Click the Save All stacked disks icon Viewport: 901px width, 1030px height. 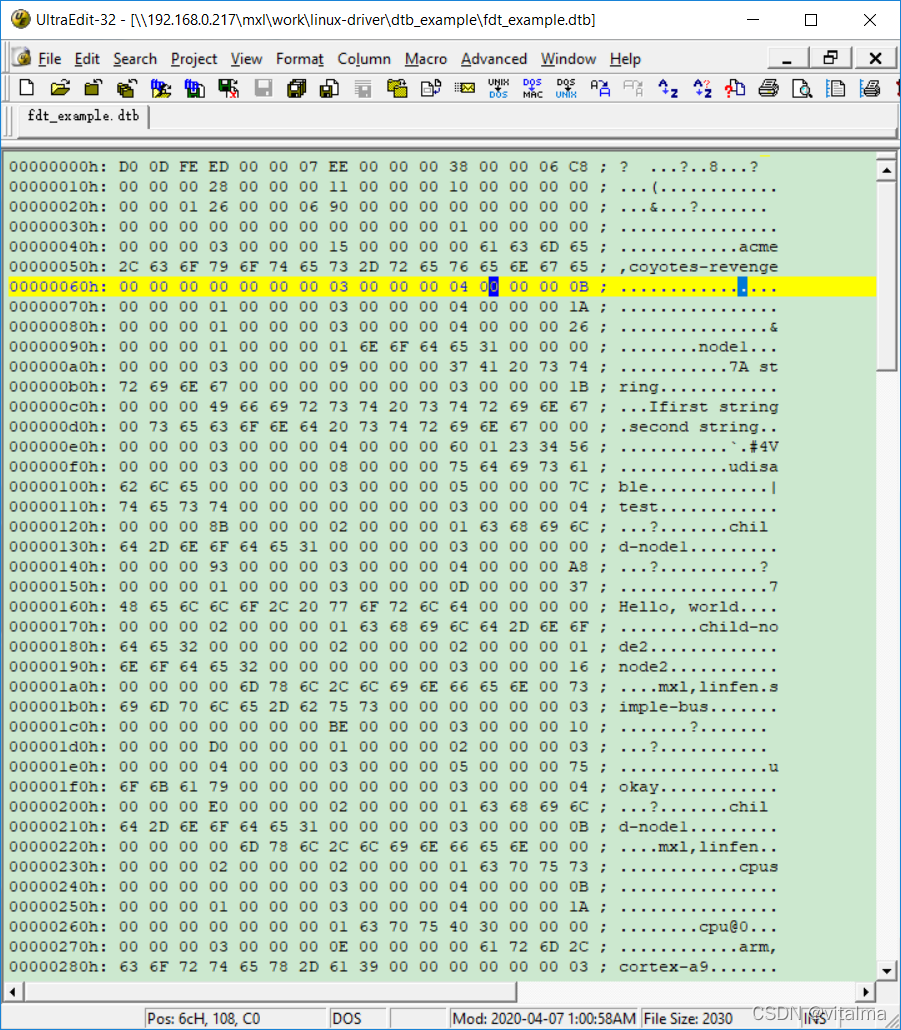(x=296, y=87)
